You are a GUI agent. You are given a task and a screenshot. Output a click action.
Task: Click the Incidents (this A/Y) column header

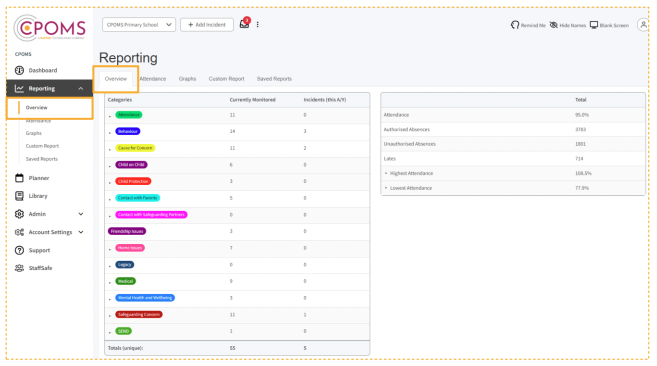tap(325, 100)
